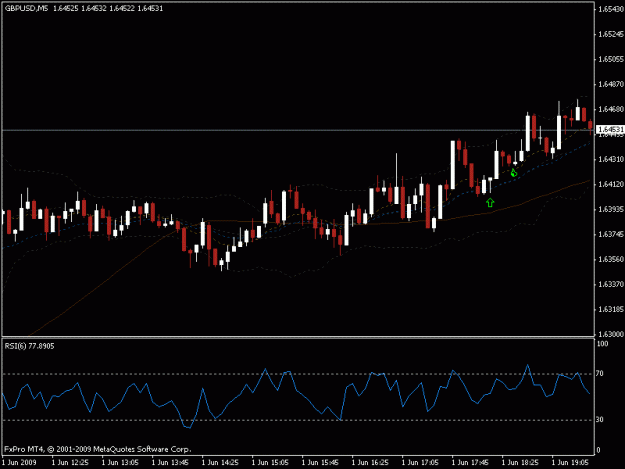The width and height of the screenshot is (625, 469).
Task: Click price axis label 1.65055
Action: tap(611, 59)
